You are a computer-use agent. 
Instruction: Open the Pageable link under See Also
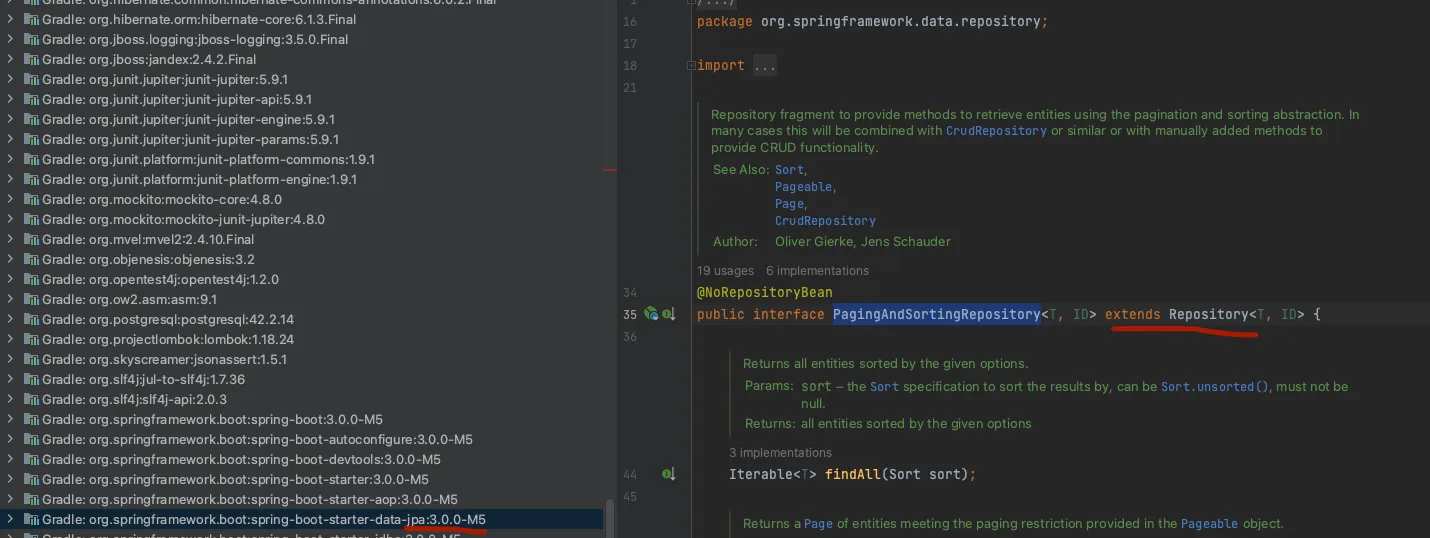click(x=803, y=187)
